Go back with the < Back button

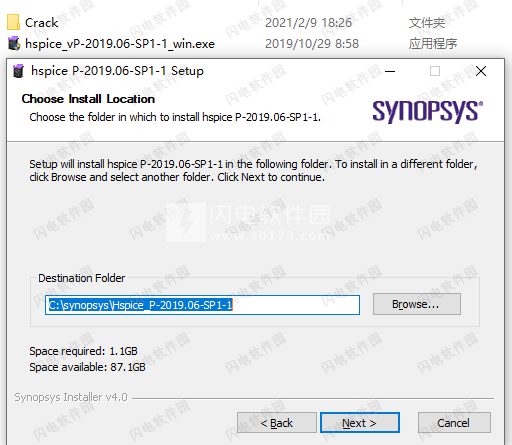[x=277, y=423]
